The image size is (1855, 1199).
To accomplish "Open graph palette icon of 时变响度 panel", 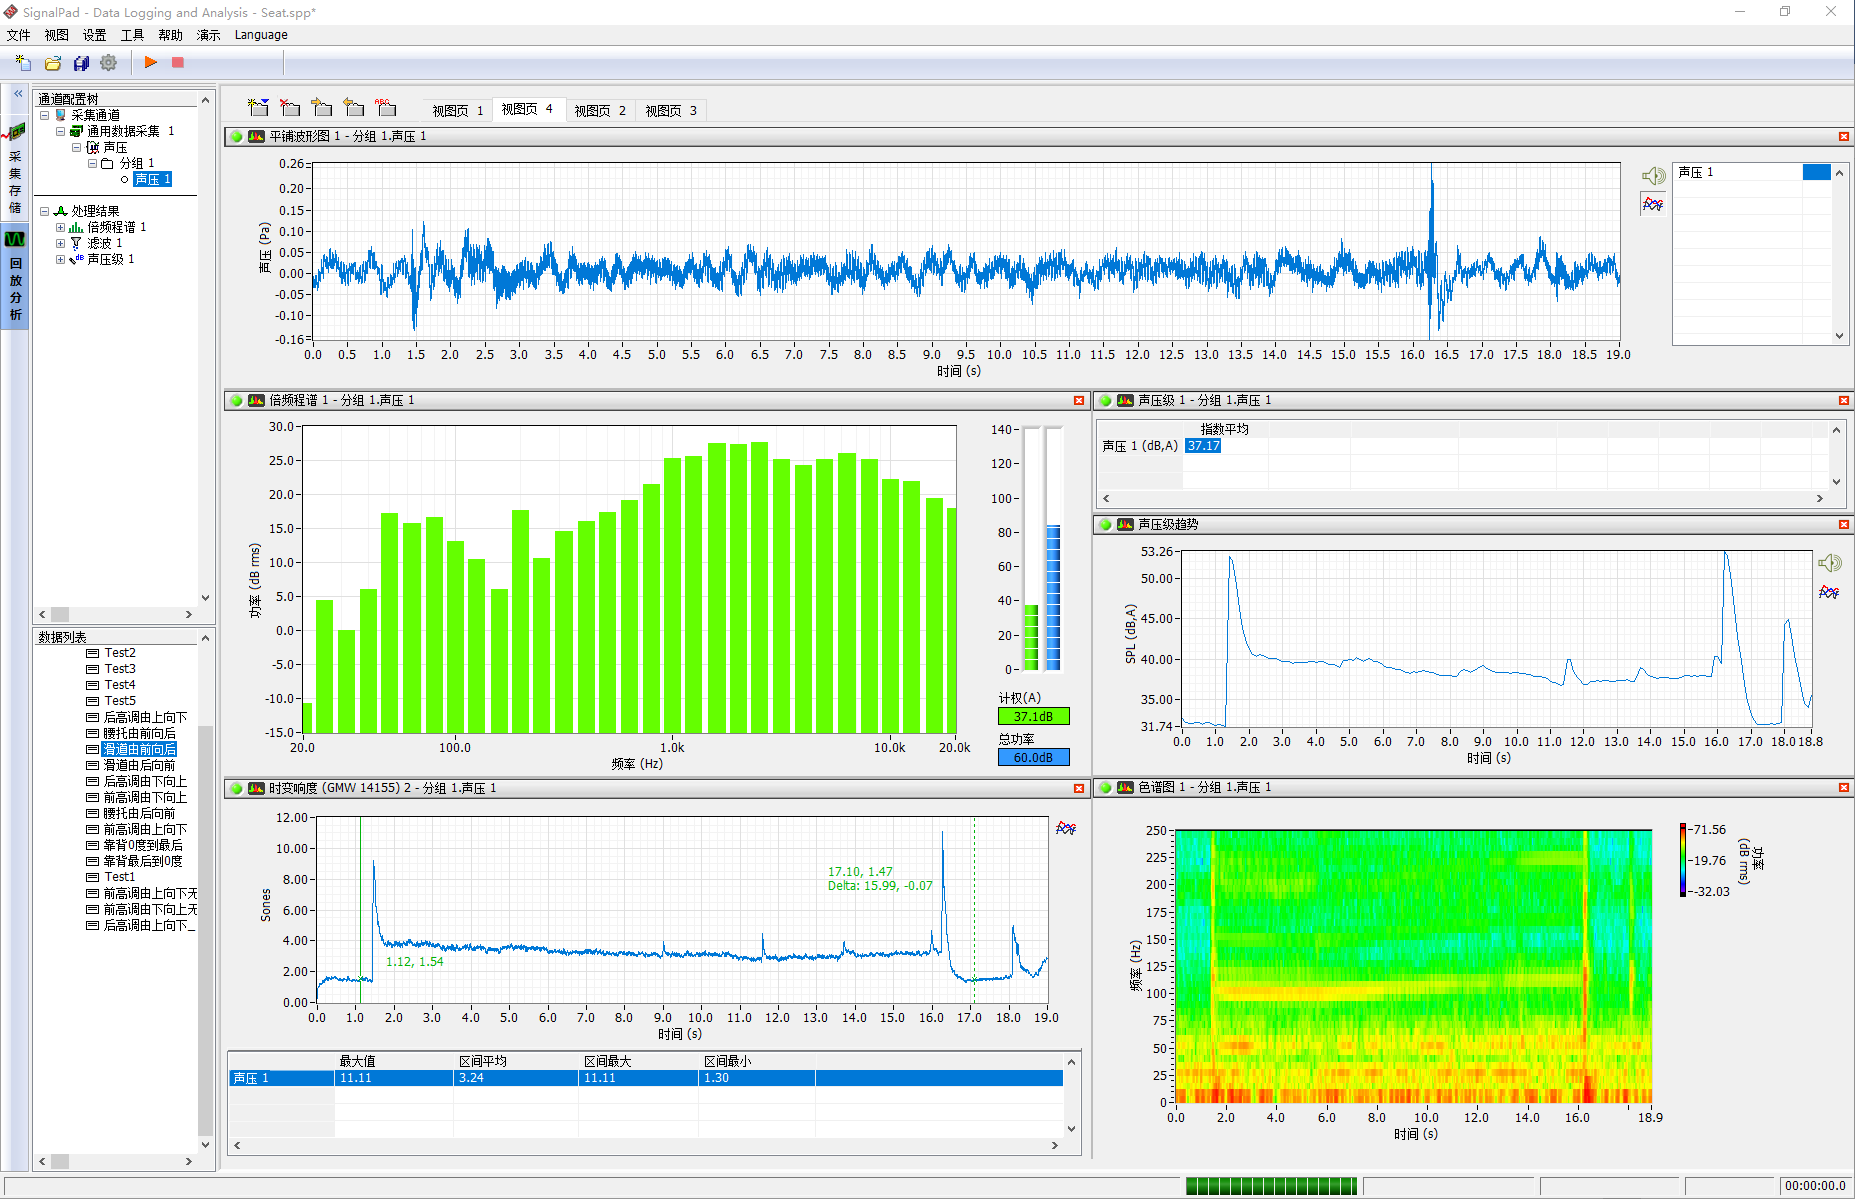I will [256, 788].
